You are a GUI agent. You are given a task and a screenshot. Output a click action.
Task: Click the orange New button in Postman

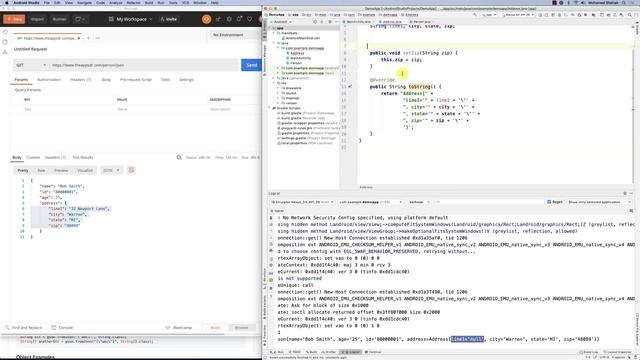14,19
